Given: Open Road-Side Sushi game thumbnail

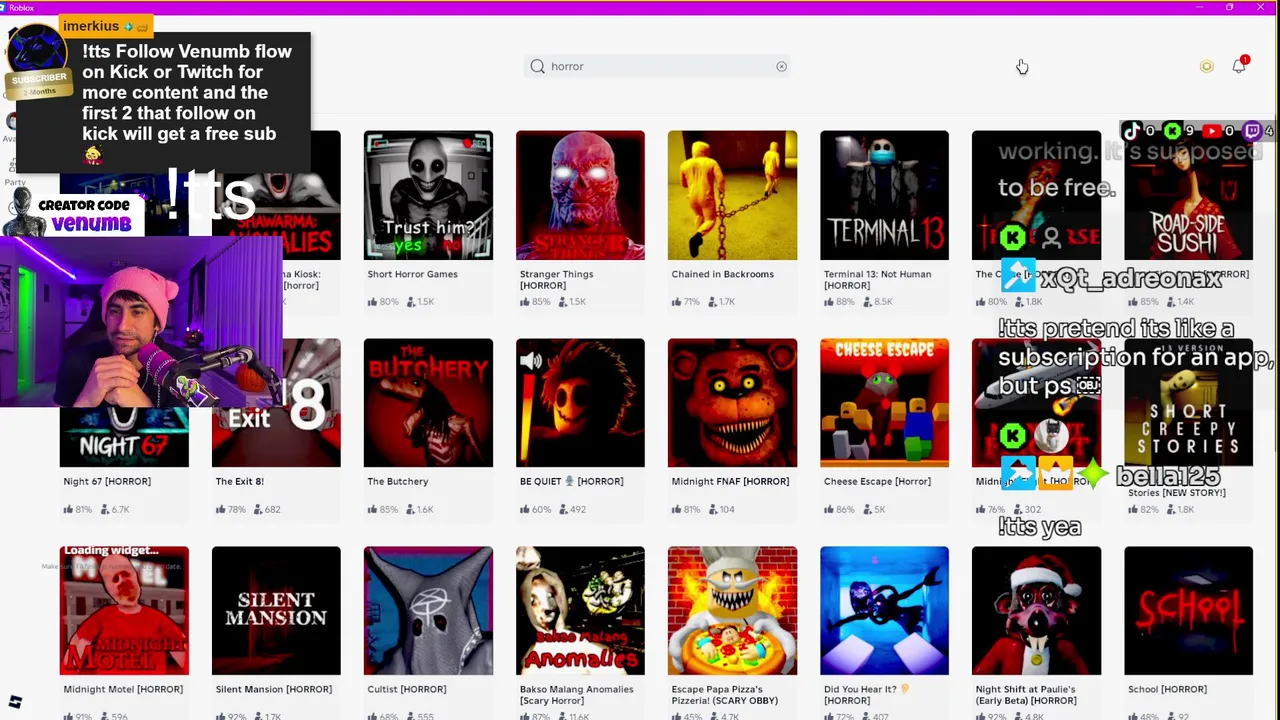Looking at the screenshot, I should [x=1188, y=195].
